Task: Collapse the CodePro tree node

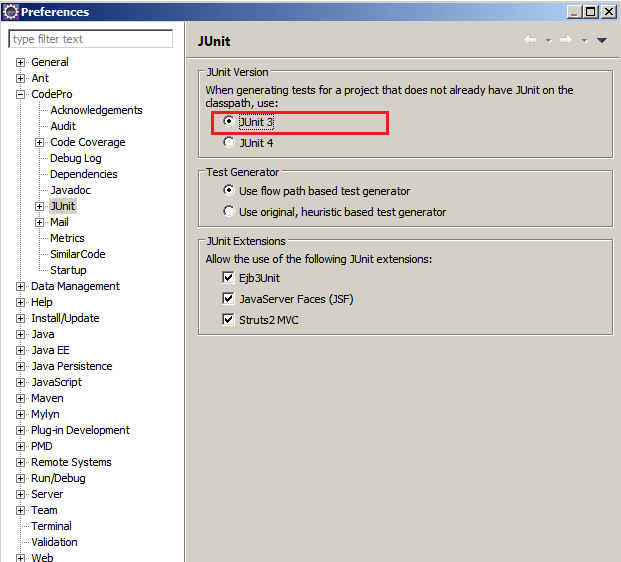Action: click(x=20, y=95)
